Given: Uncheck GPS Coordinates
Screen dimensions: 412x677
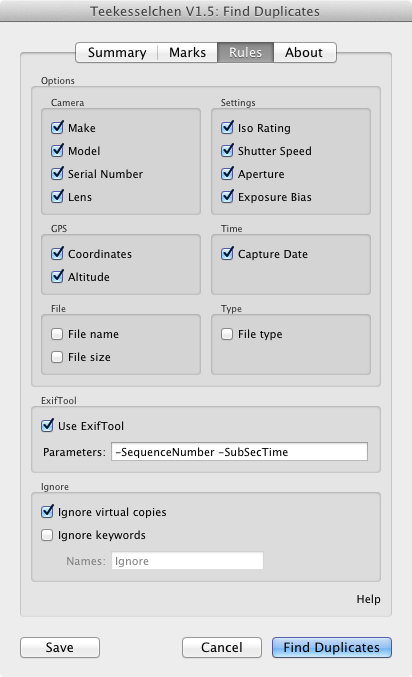Looking at the screenshot, I should click(x=57, y=253).
